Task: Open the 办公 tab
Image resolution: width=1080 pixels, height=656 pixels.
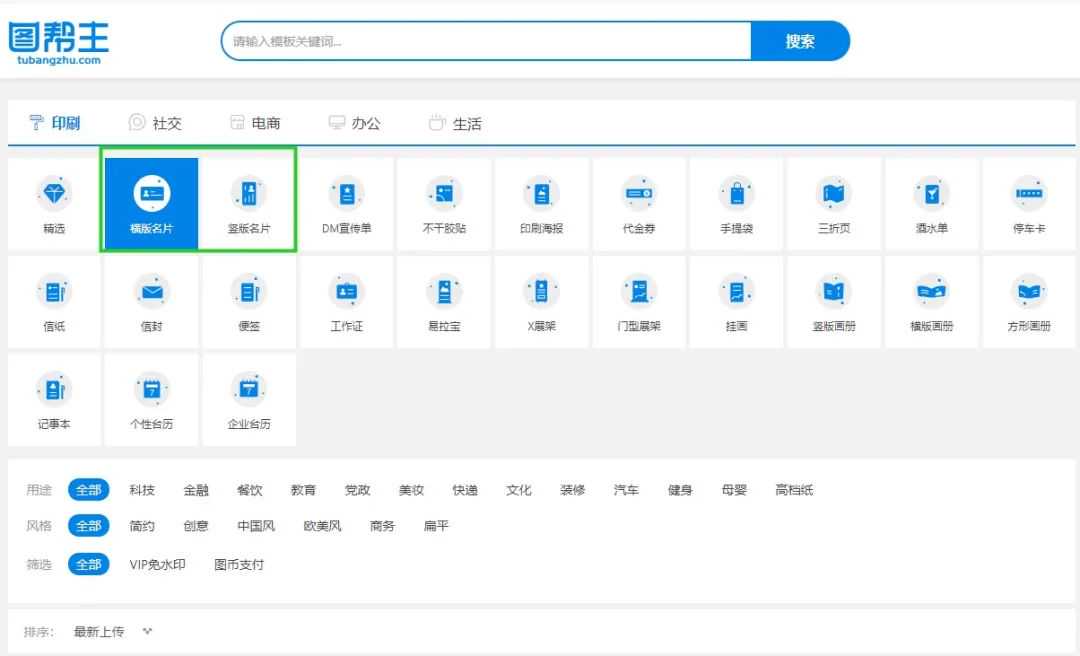Action: 355,123
